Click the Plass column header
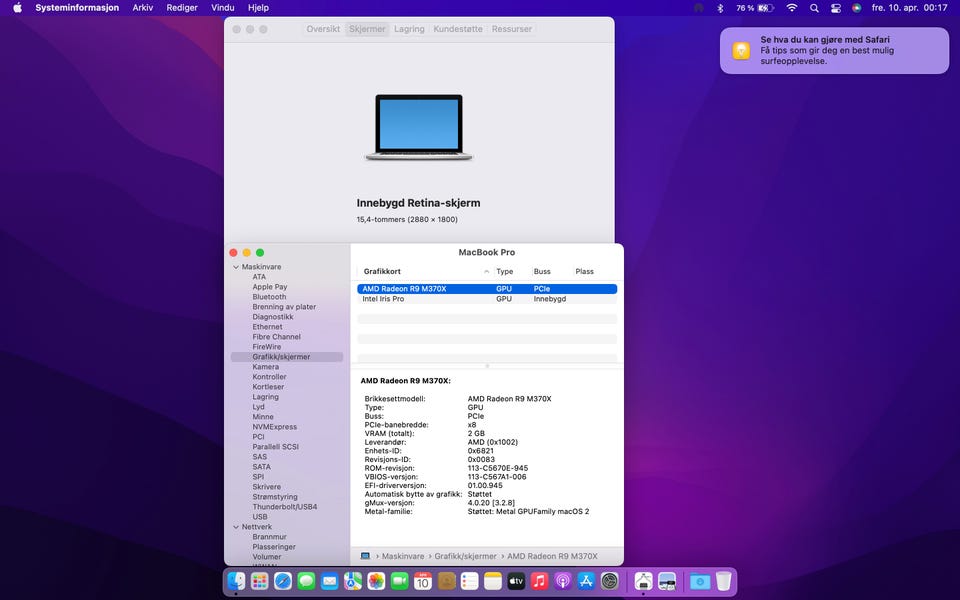960x600 pixels. [584, 271]
